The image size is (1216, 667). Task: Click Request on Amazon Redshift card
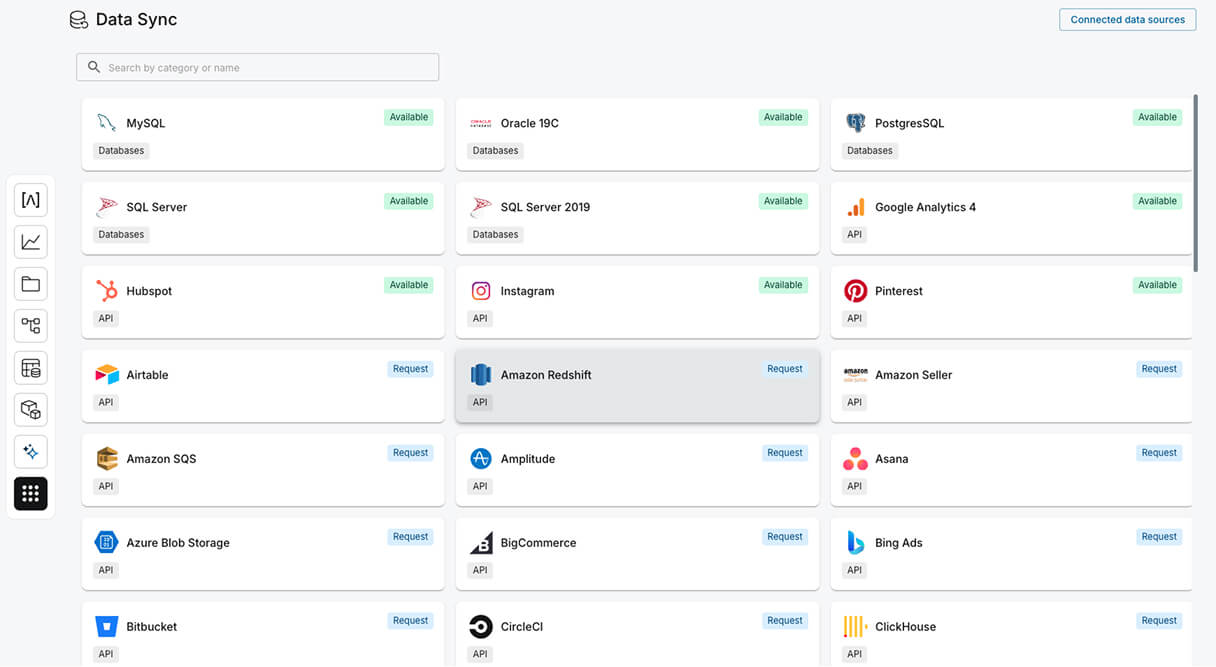785,369
